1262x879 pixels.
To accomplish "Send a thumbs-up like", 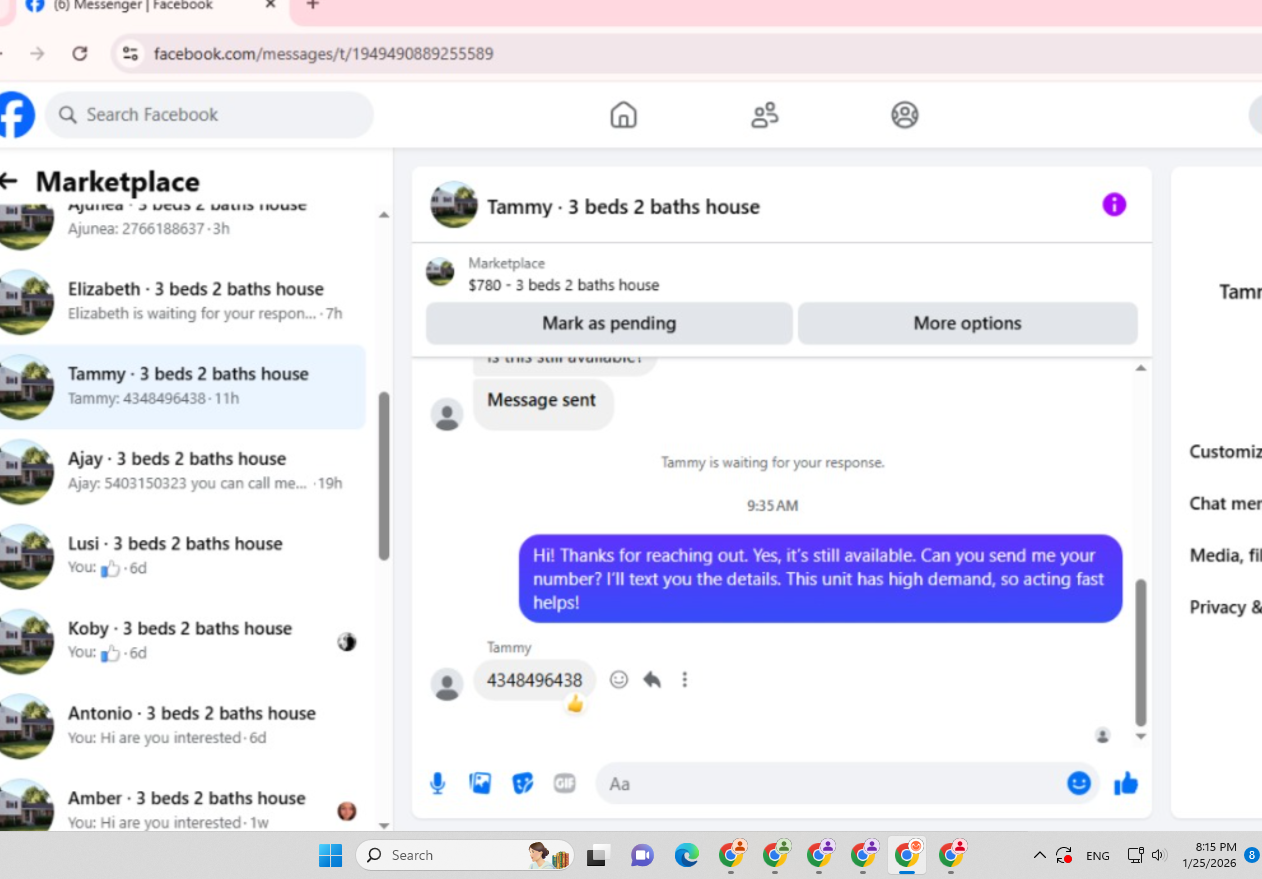I will [x=1126, y=783].
